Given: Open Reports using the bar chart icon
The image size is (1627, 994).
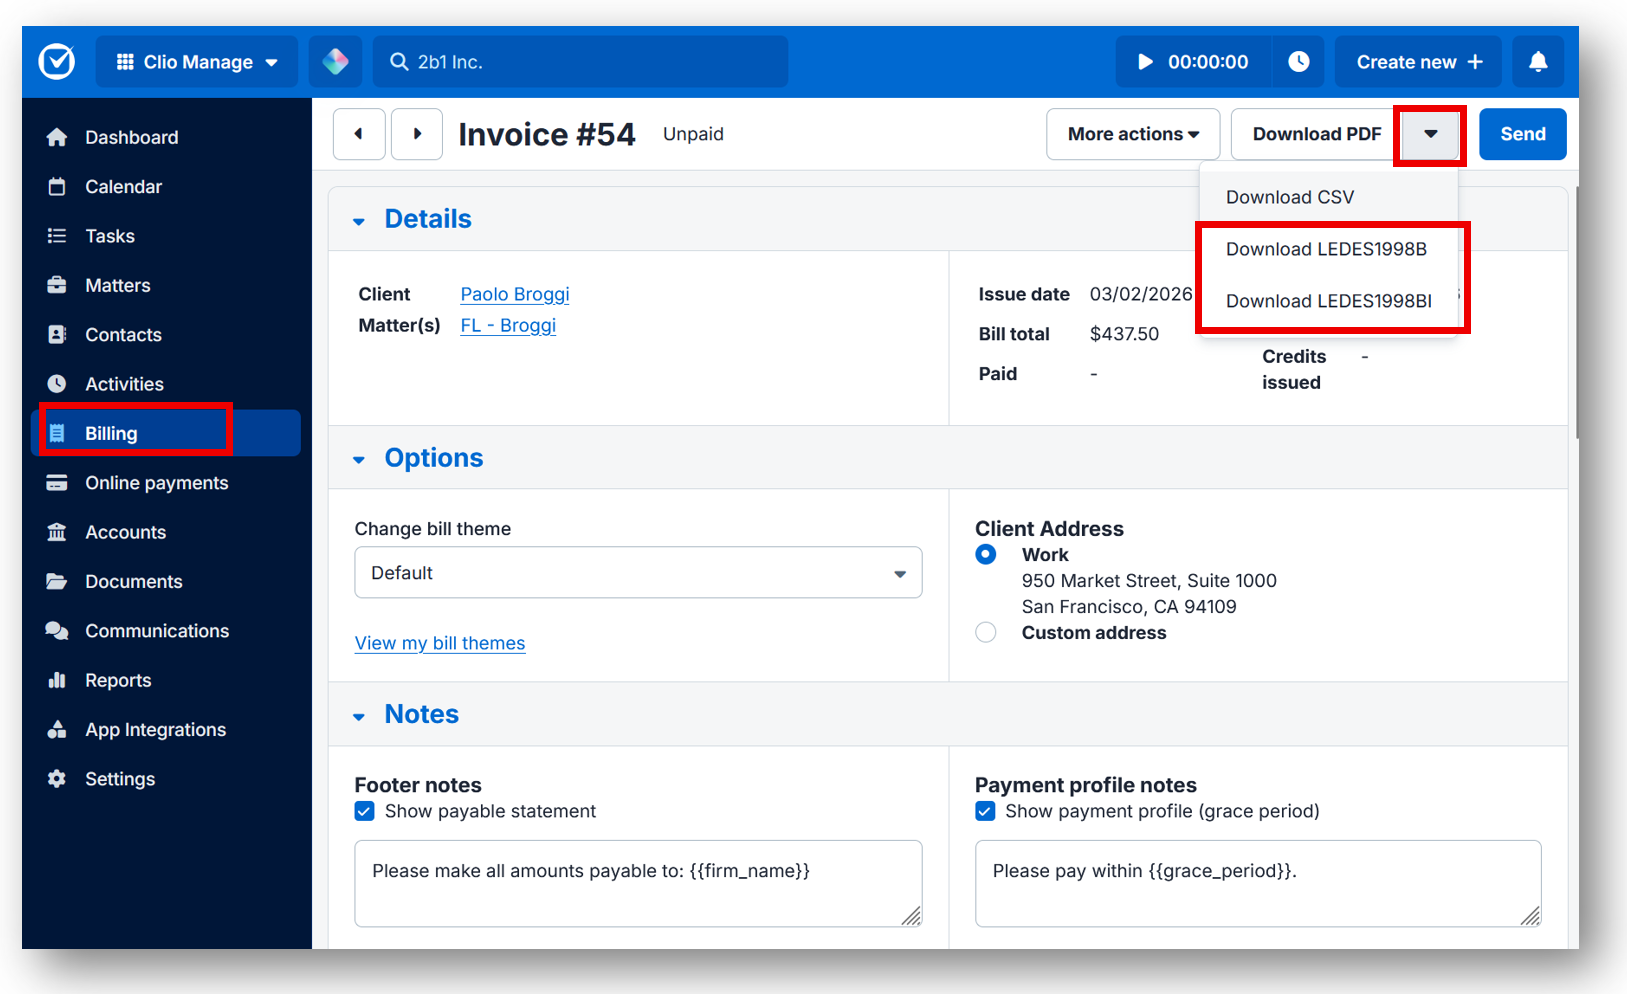Looking at the screenshot, I should point(57,680).
